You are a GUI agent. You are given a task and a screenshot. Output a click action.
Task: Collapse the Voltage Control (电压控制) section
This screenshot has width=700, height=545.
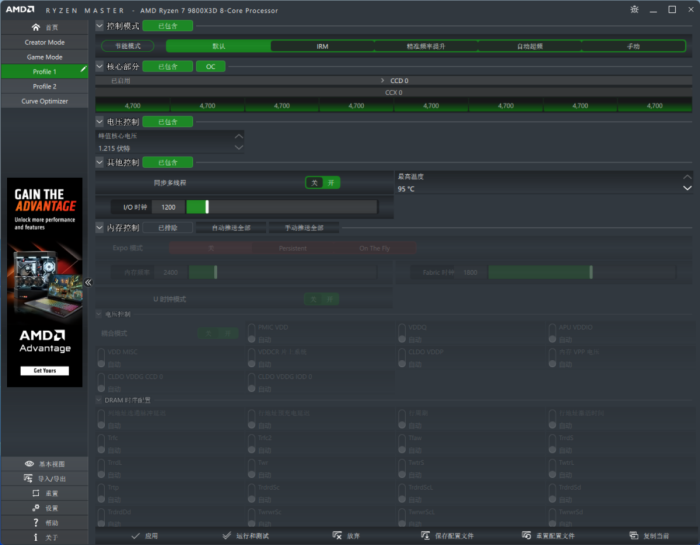point(99,121)
